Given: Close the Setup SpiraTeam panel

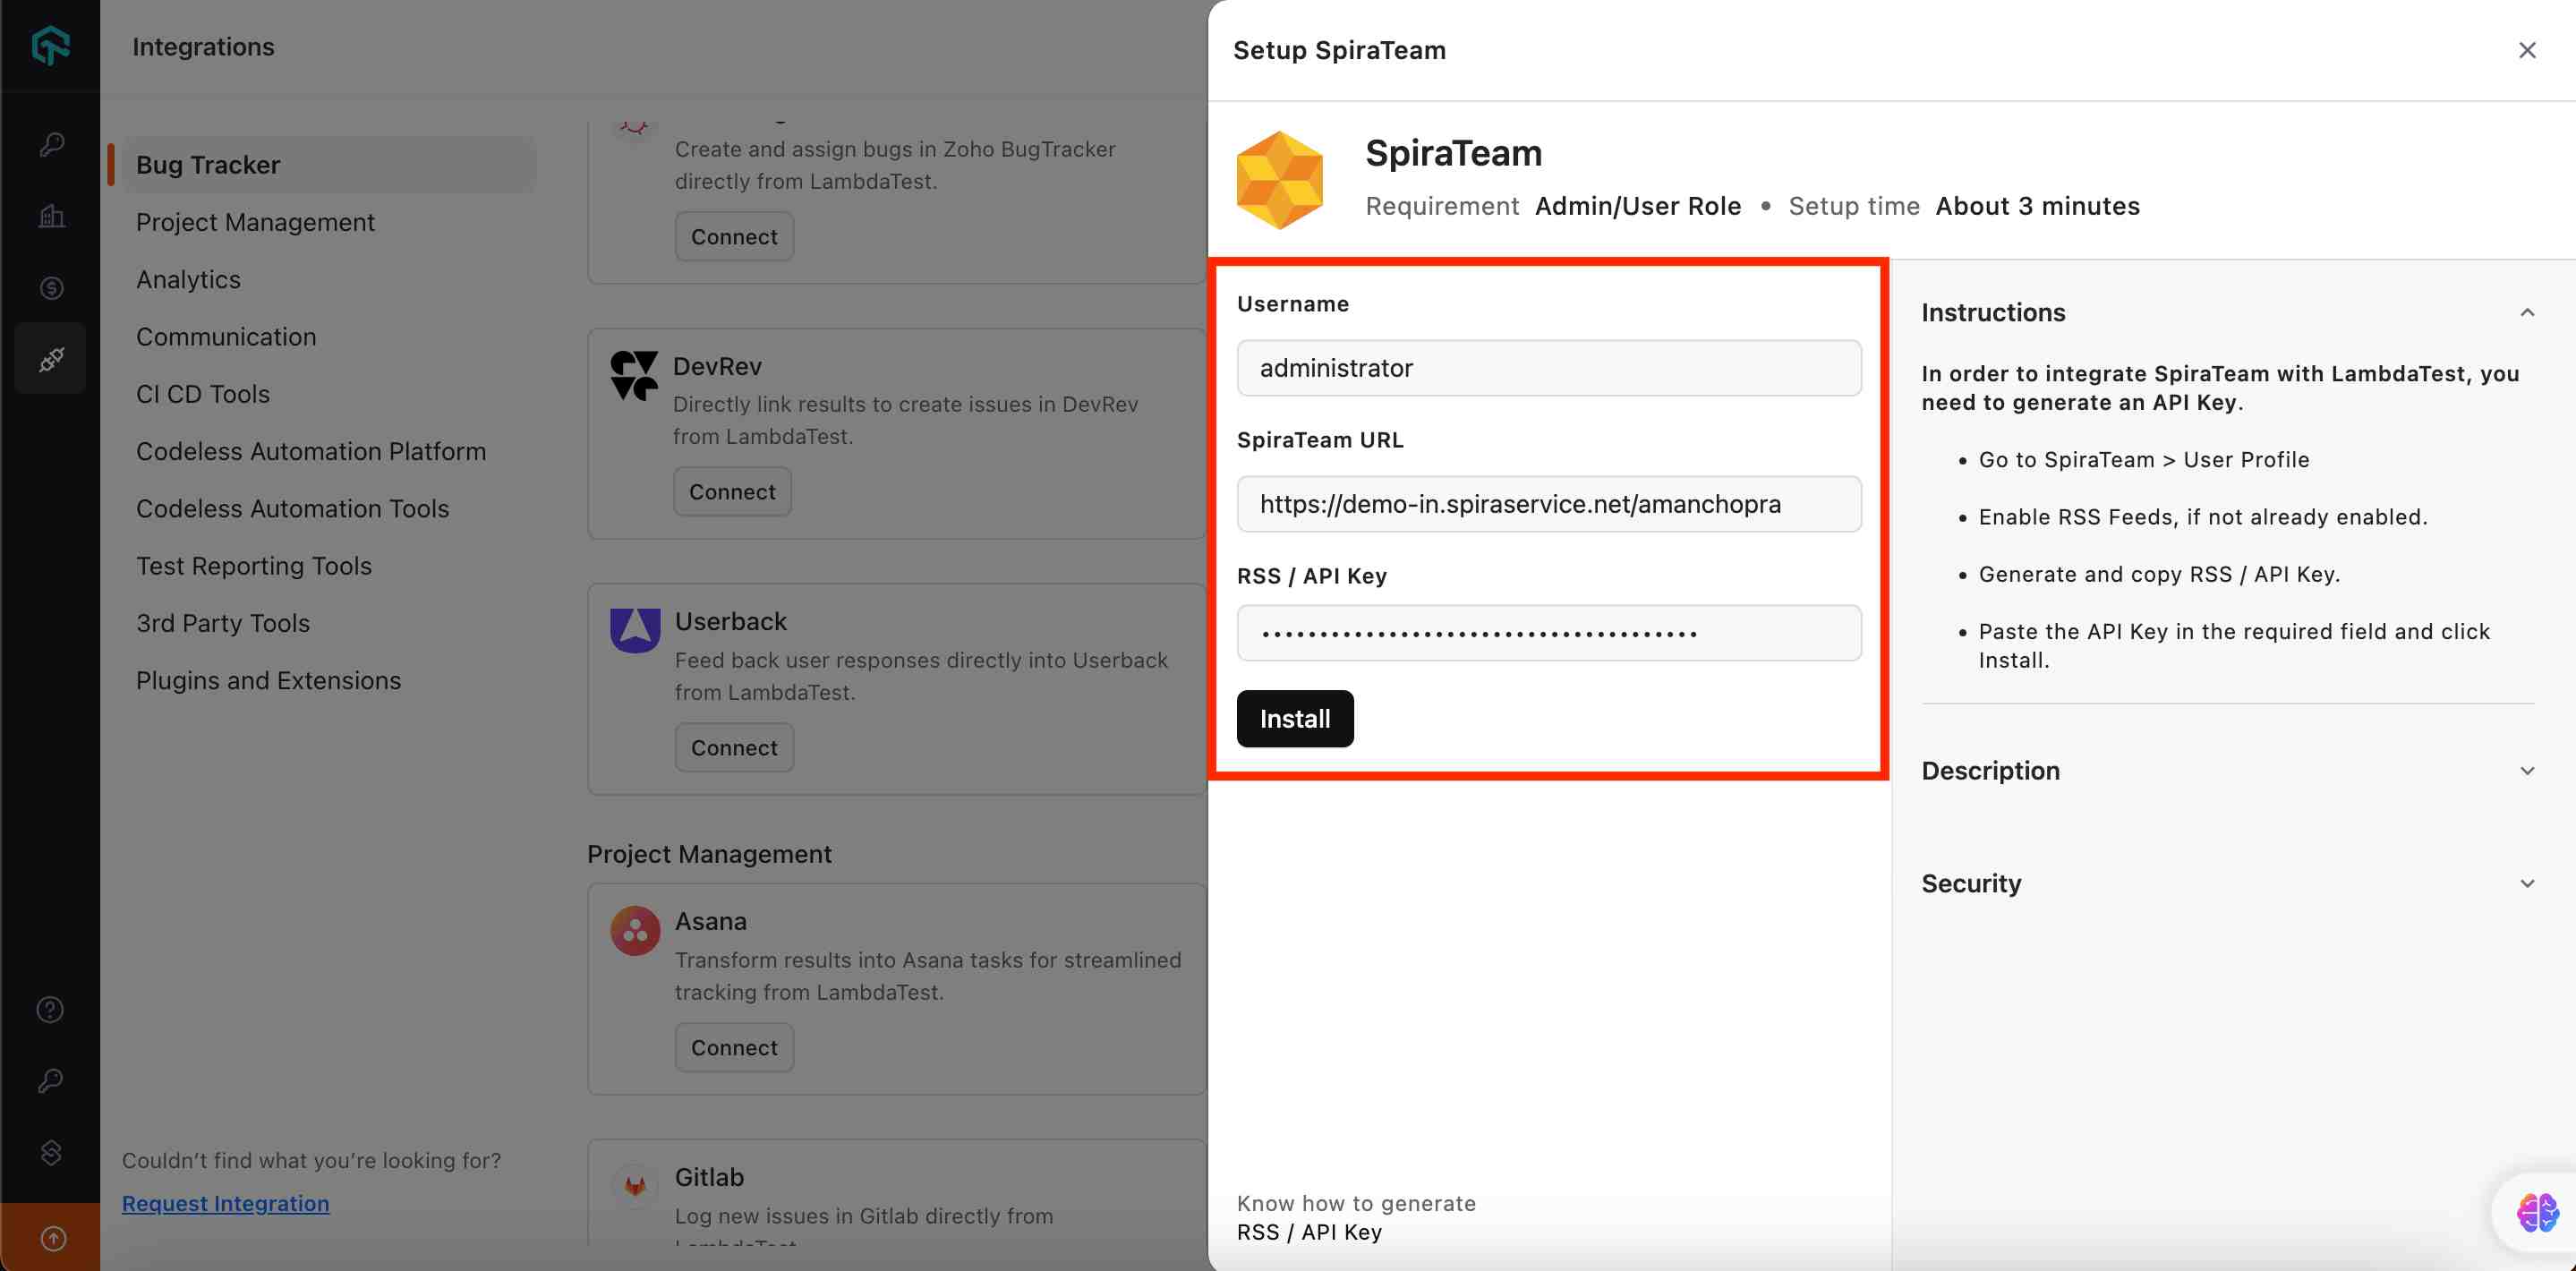Looking at the screenshot, I should 2526,50.
